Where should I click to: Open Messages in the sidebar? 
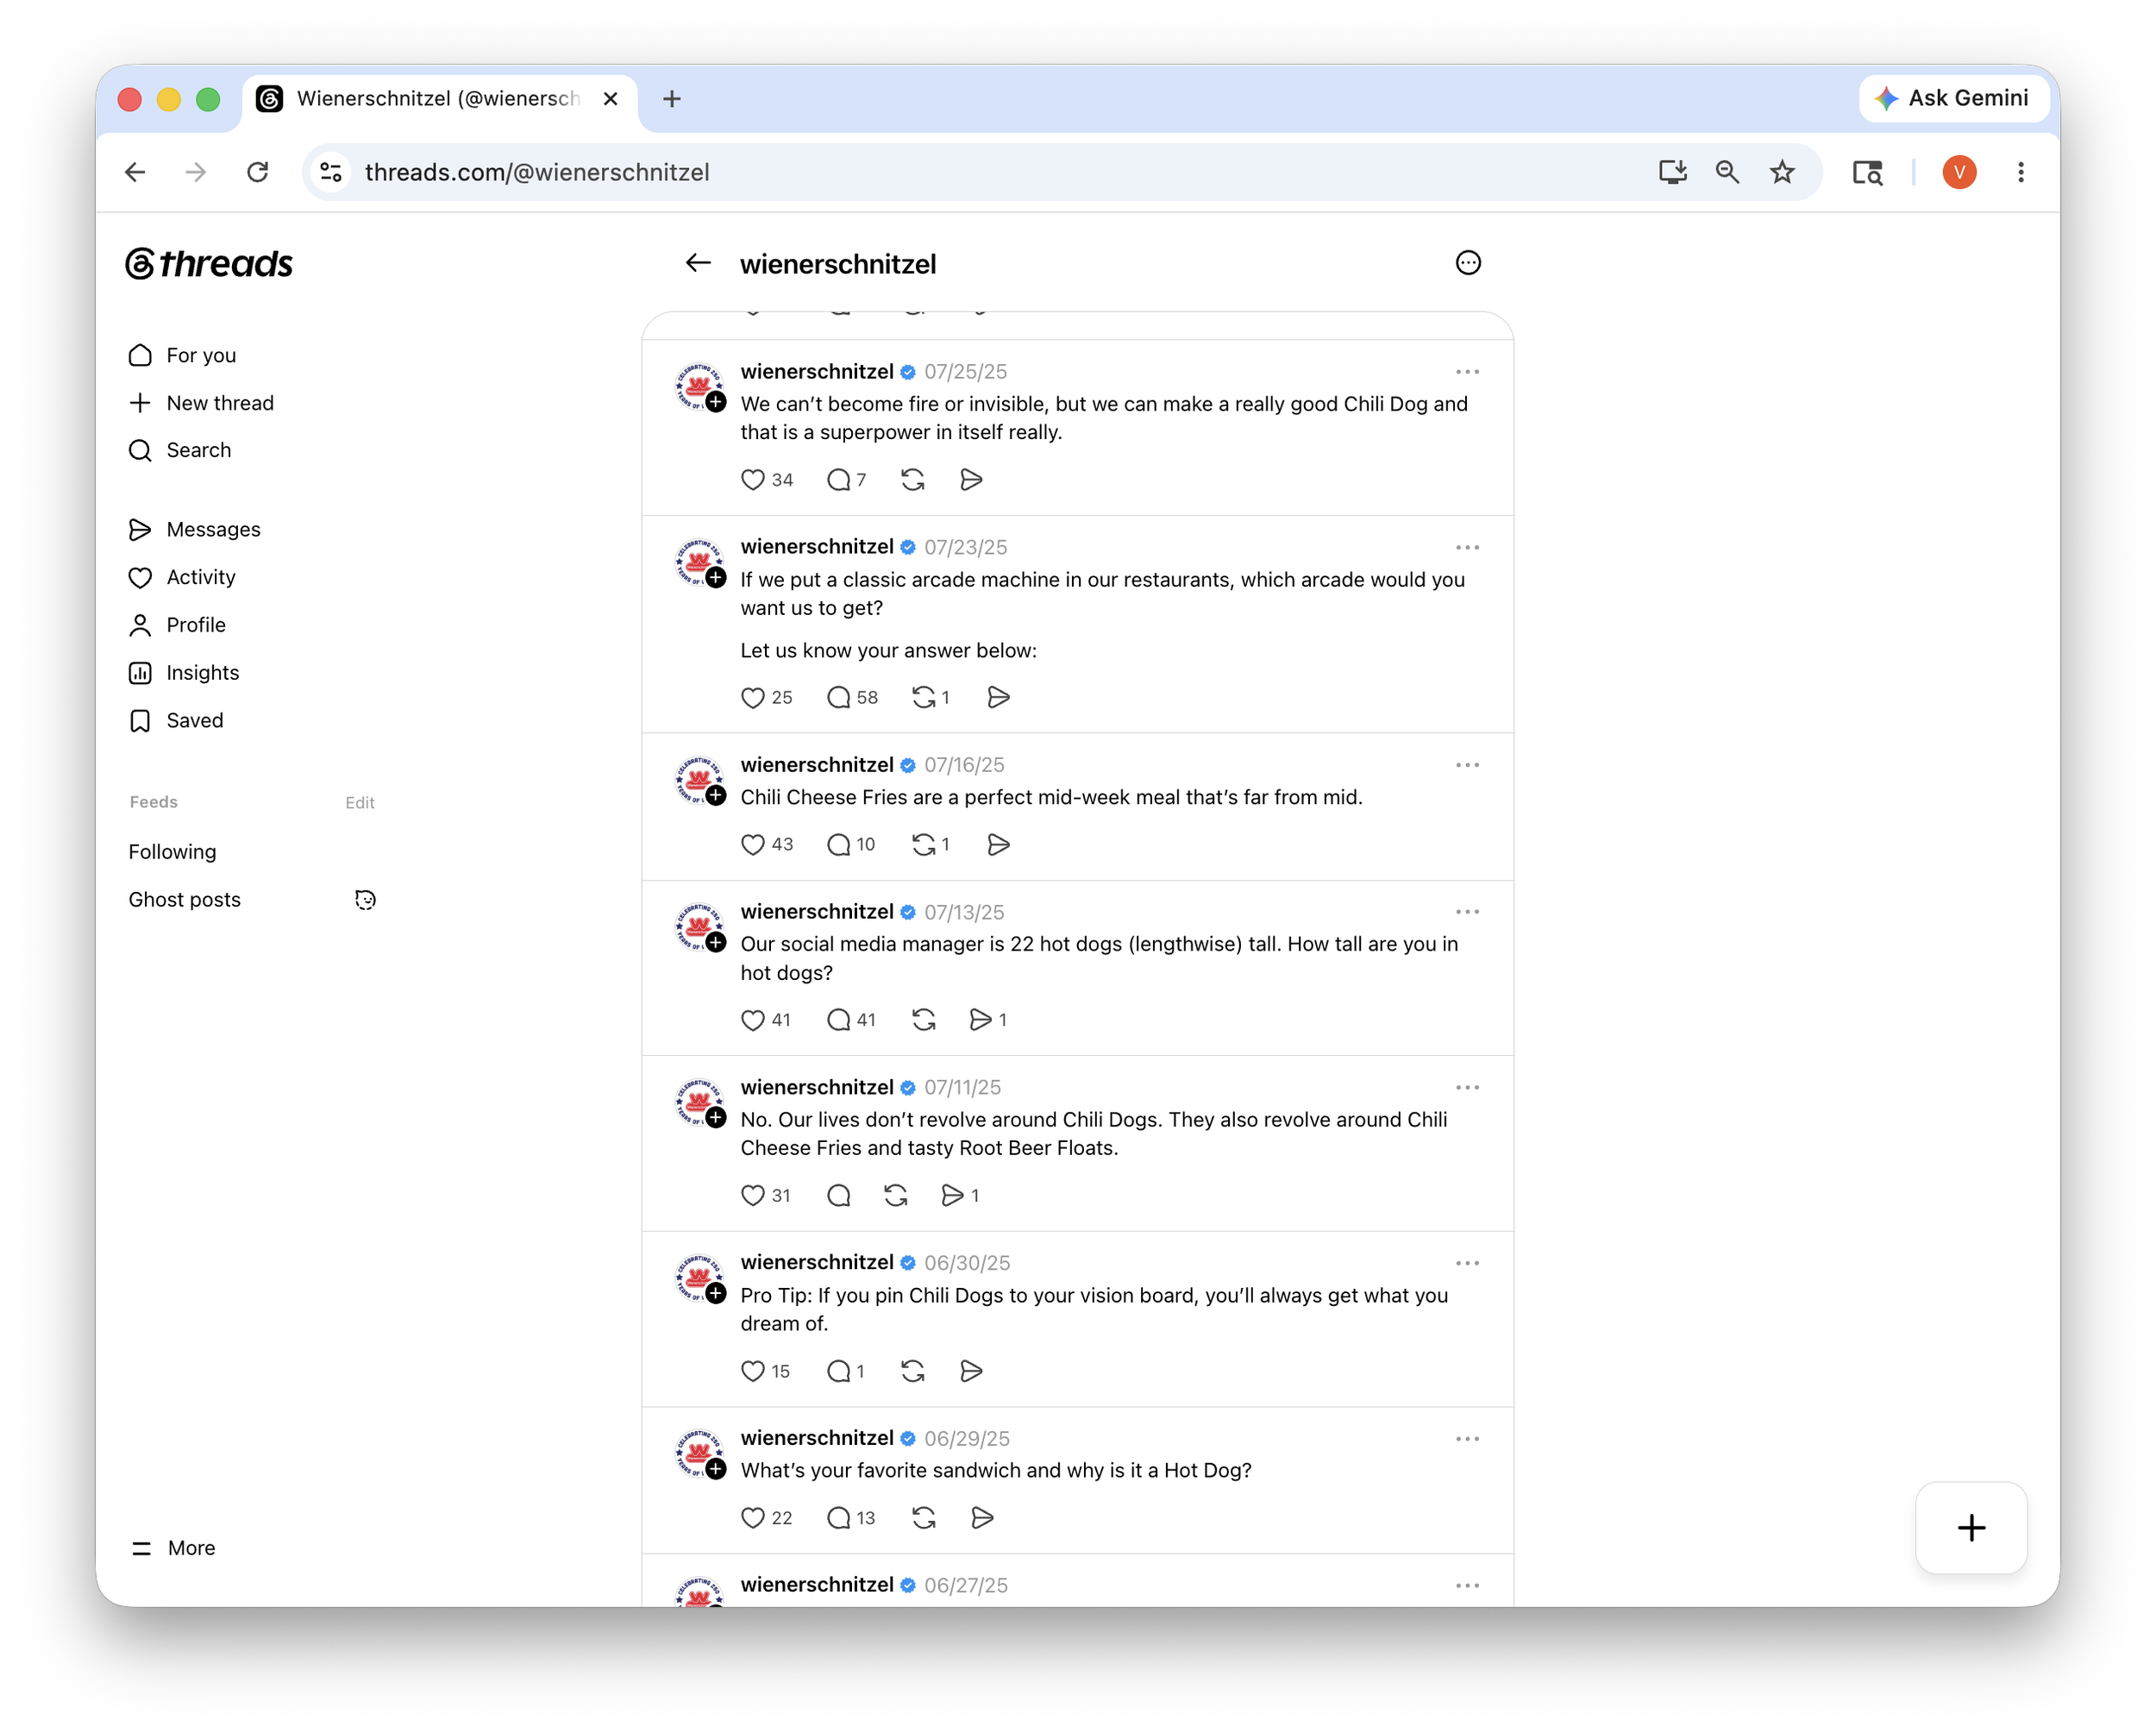point(195,530)
